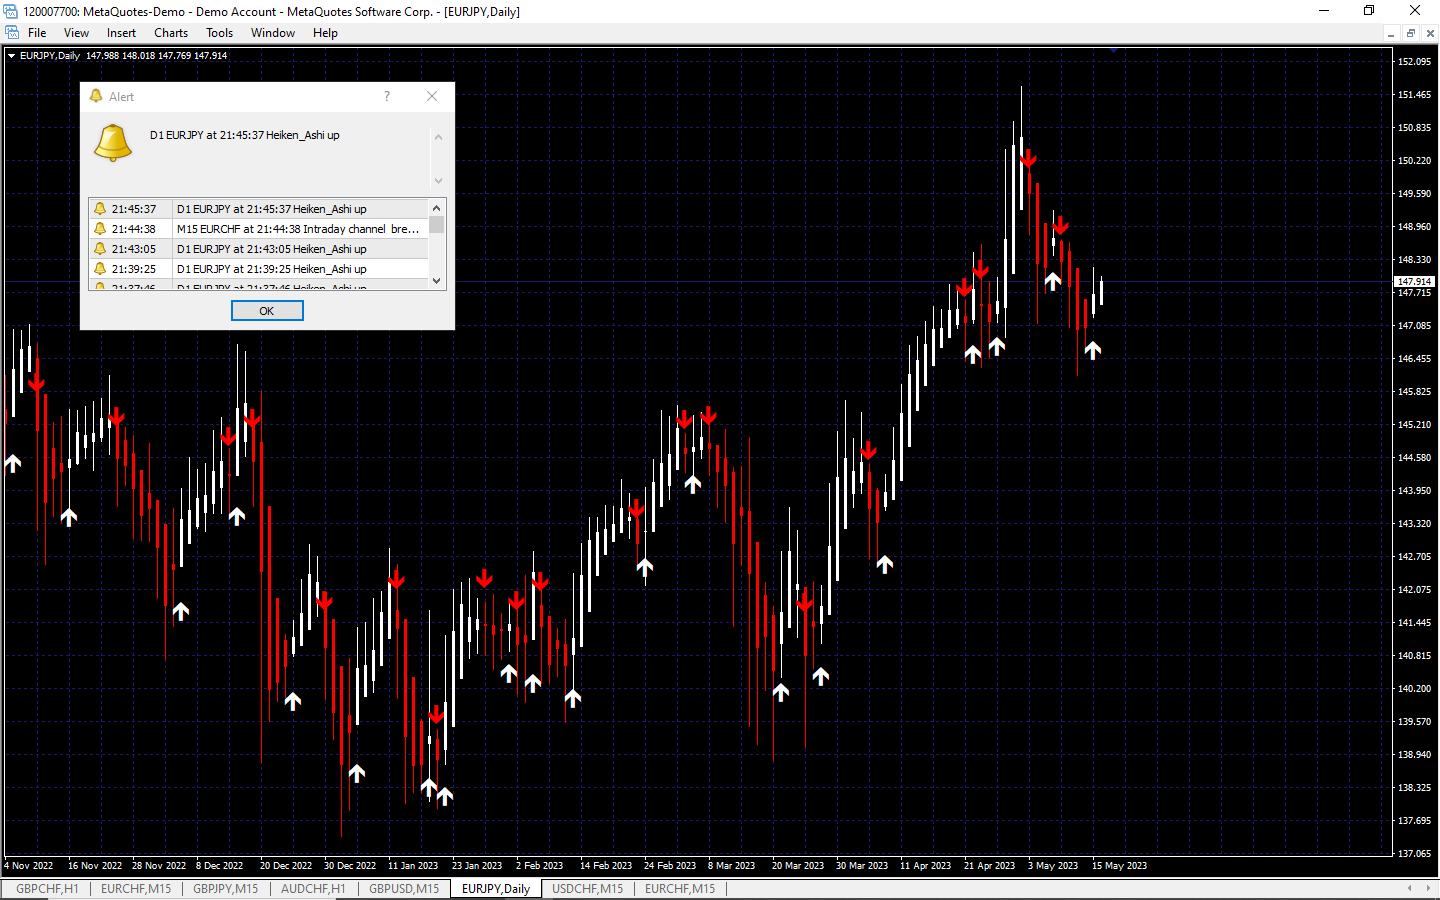Click the bell icon on the 21:43:05 row
Screen dimensions: 1440x900
[x=100, y=249]
